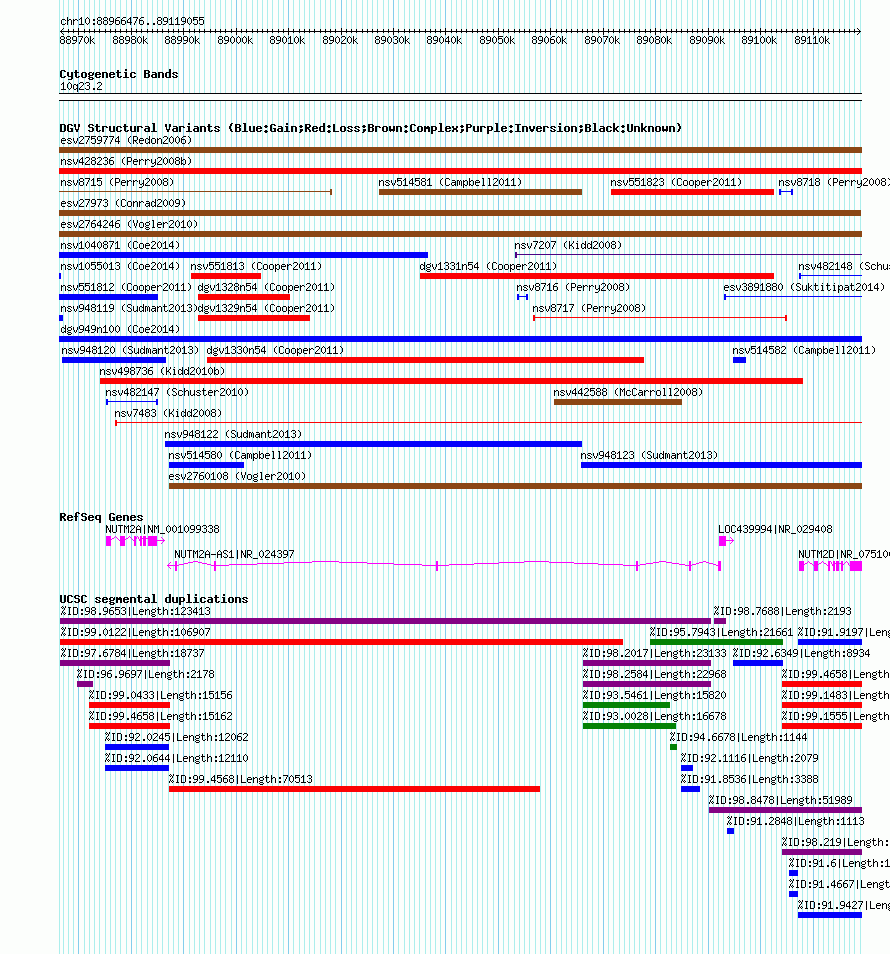
Task: Click the nsv8718 (Perry2008) variant label
Action: (x=833, y=183)
